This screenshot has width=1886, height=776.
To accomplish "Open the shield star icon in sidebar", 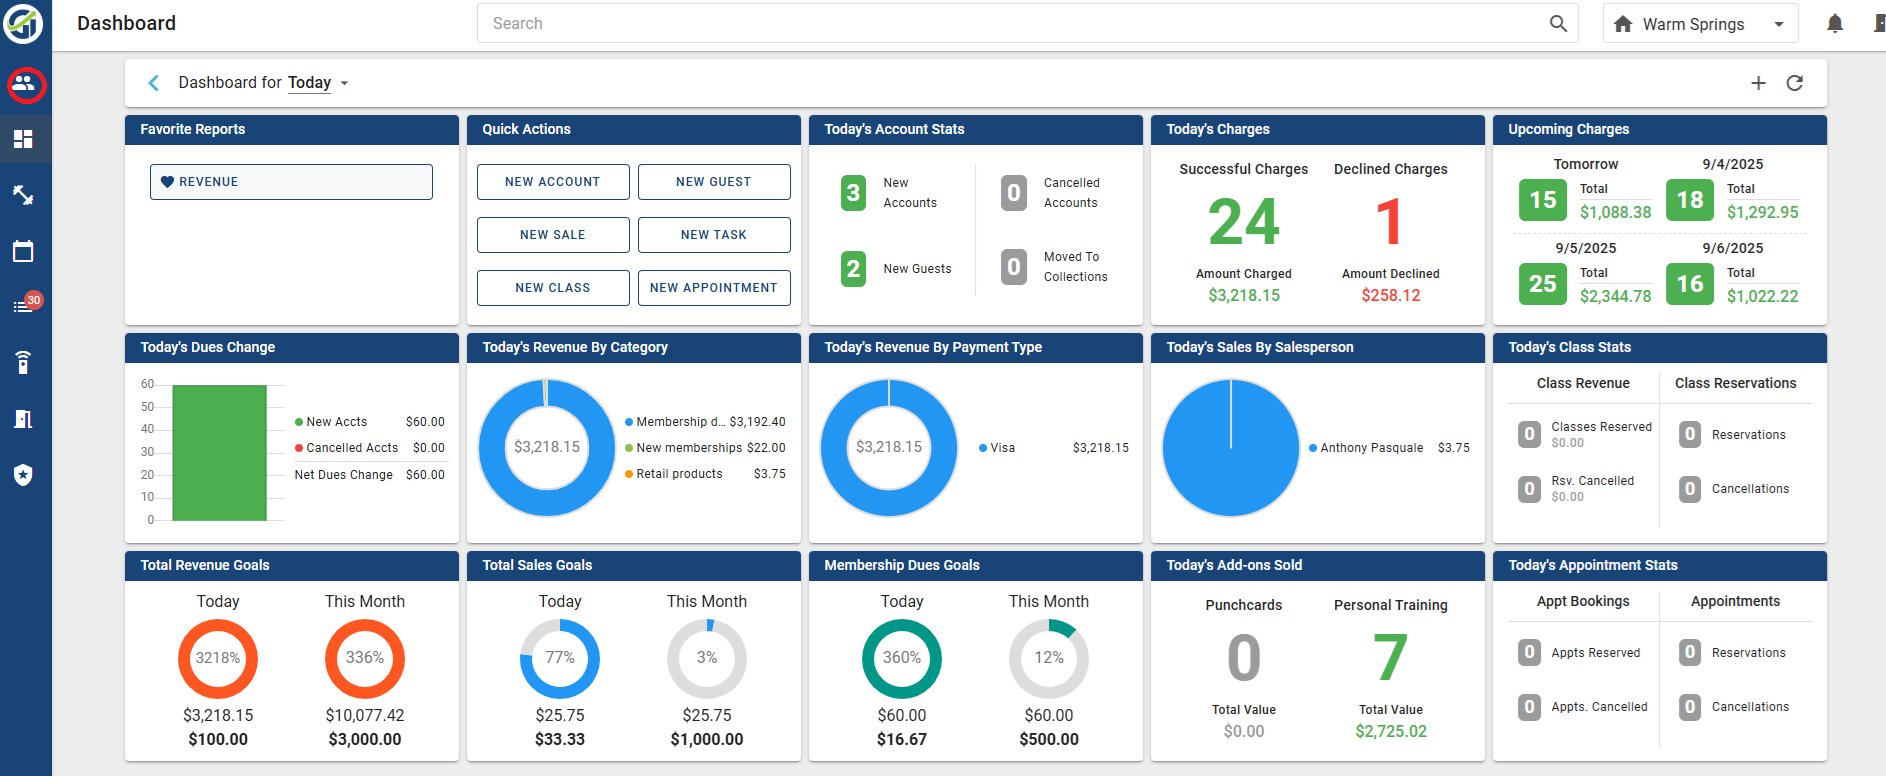I will pos(24,475).
